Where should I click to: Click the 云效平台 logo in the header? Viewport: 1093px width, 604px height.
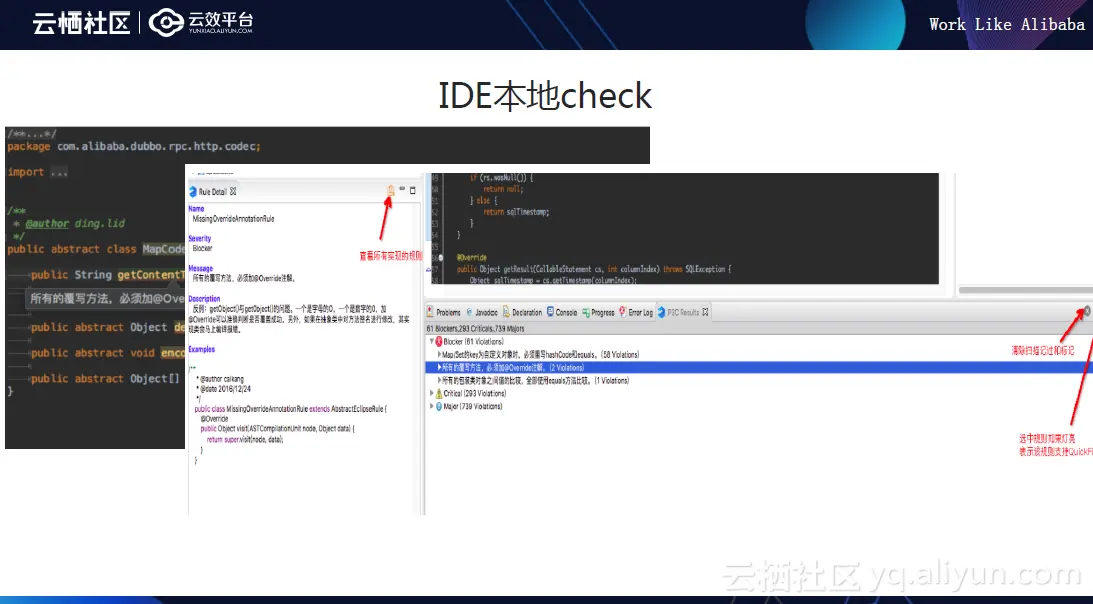(x=201, y=22)
